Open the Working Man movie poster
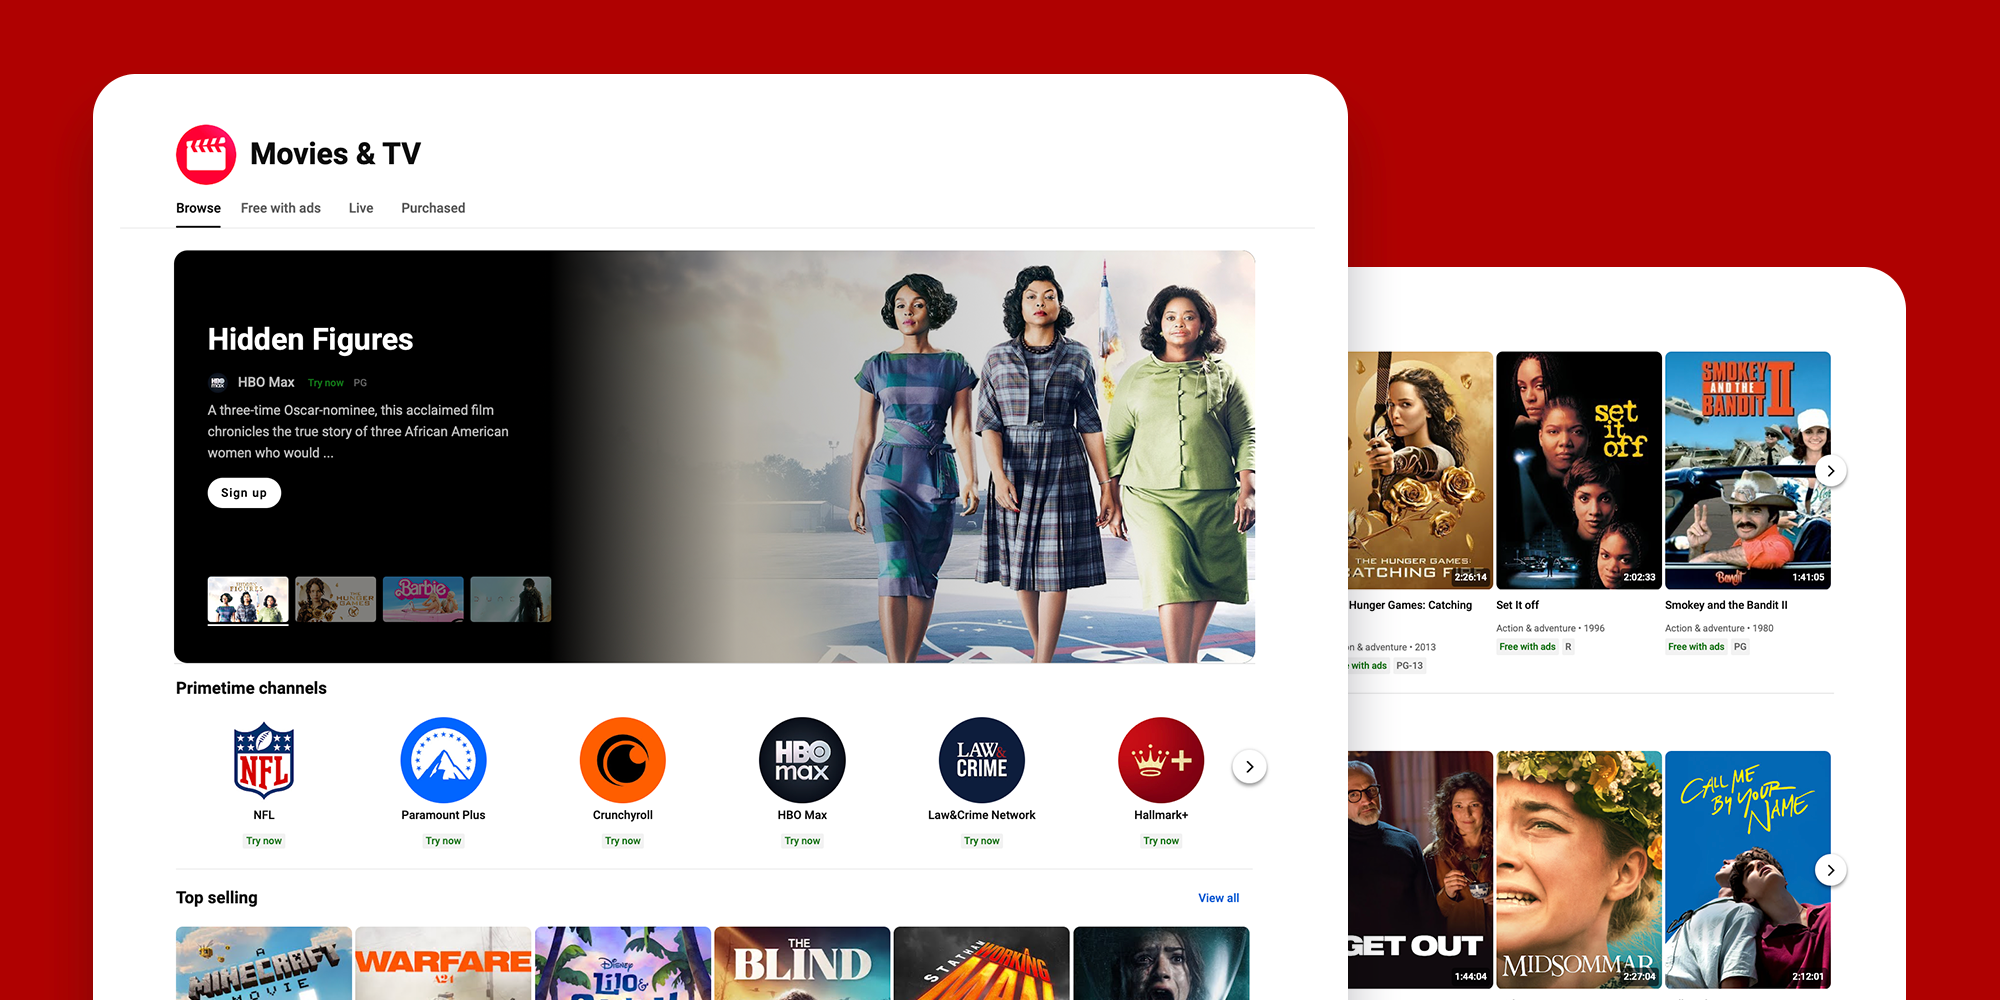This screenshot has width=2000, height=1000. coord(982,963)
